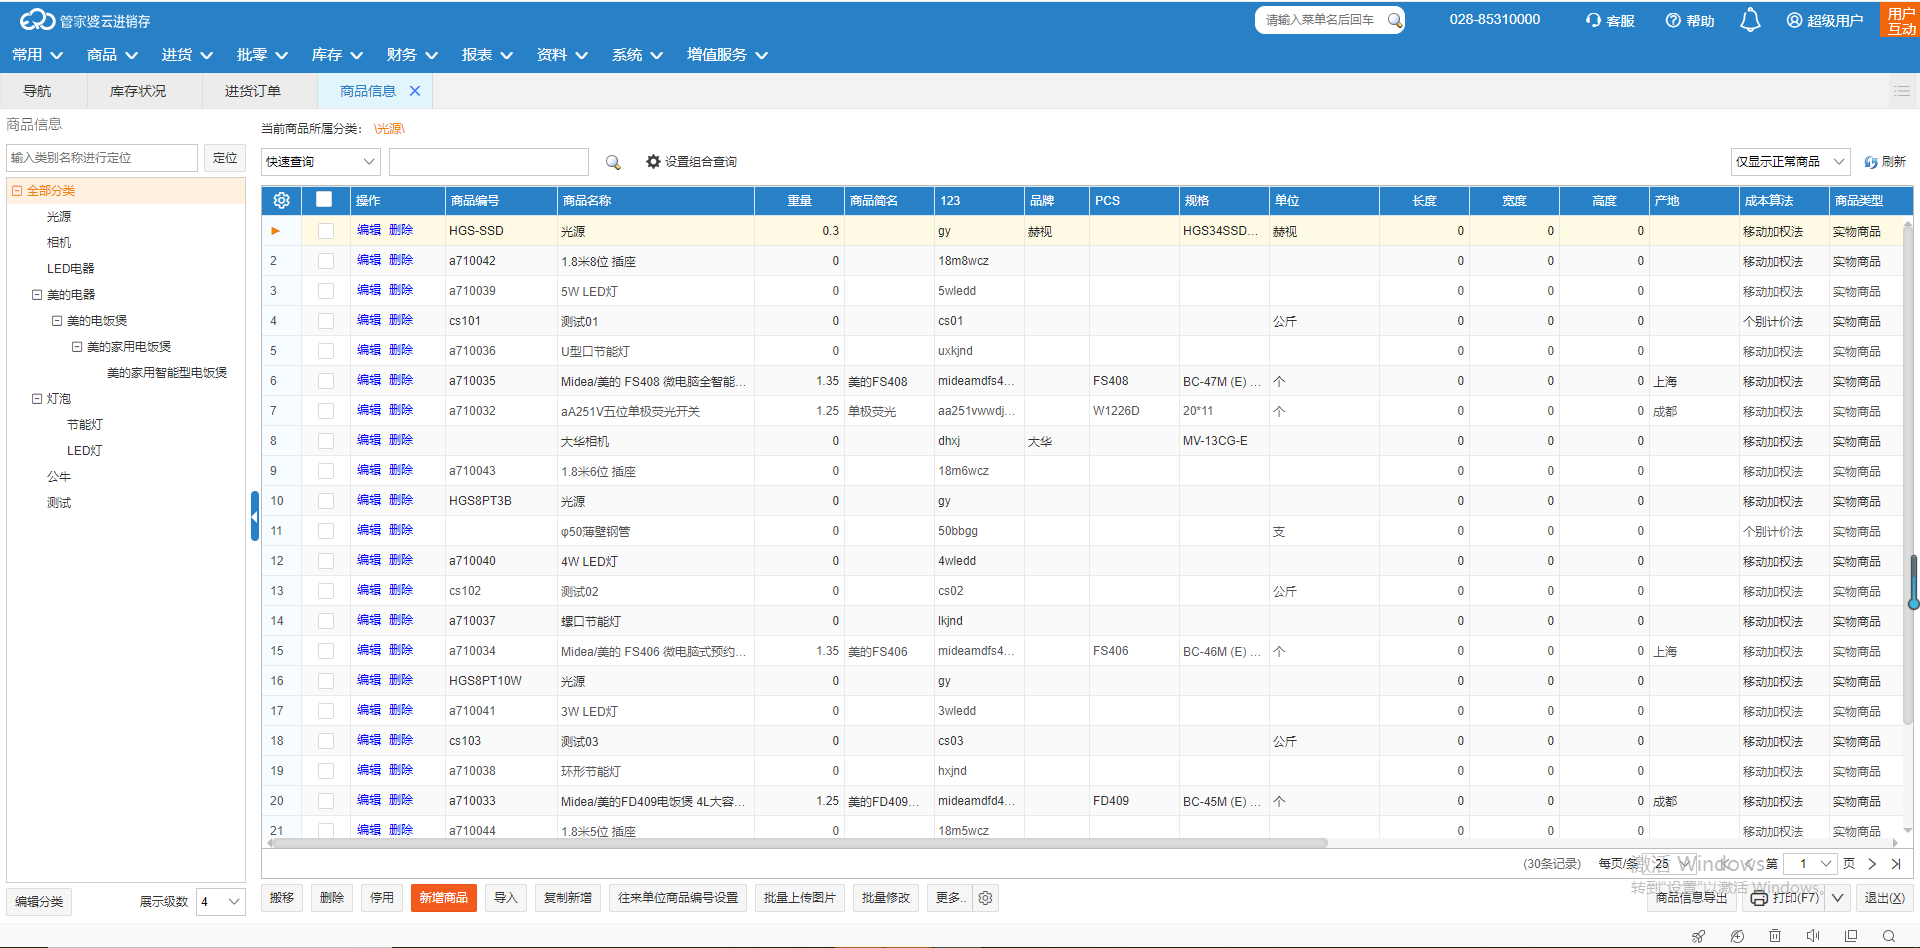
Task: Select the LED电器 category
Action: (x=71, y=269)
